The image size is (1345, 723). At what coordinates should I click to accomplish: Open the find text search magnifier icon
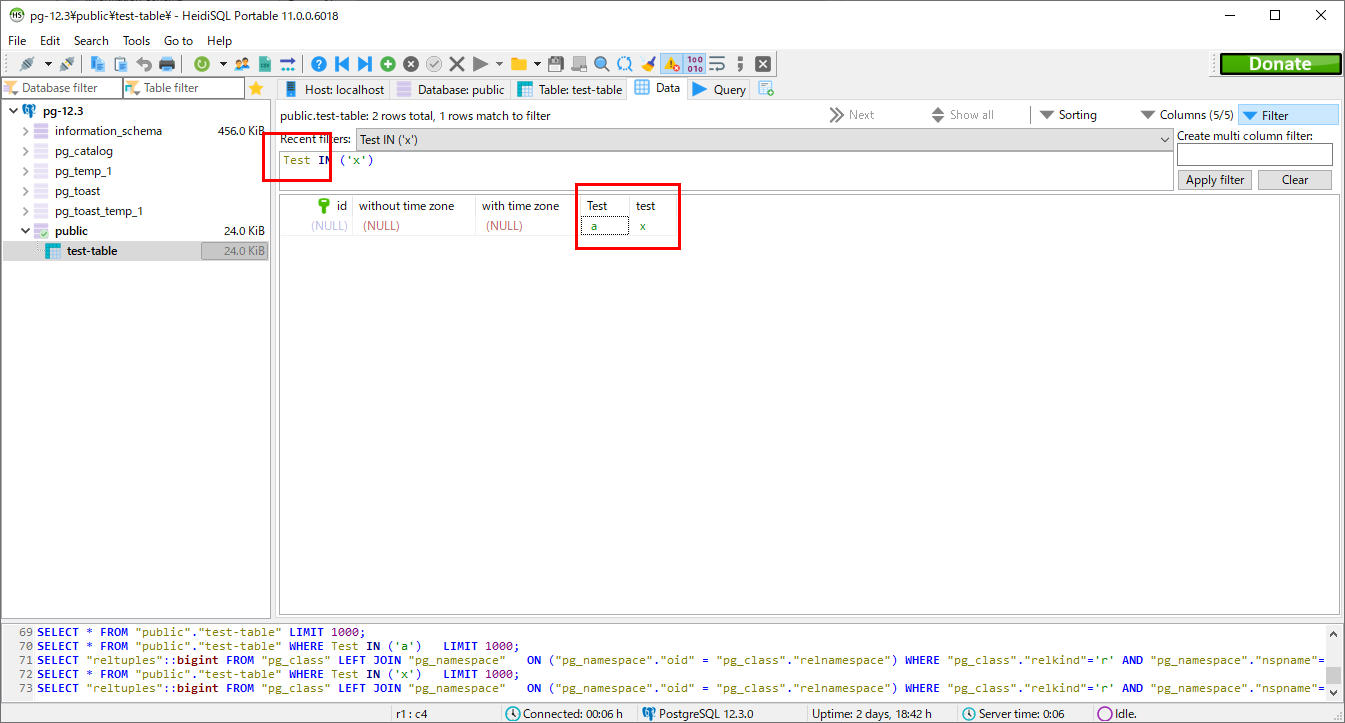click(601, 63)
